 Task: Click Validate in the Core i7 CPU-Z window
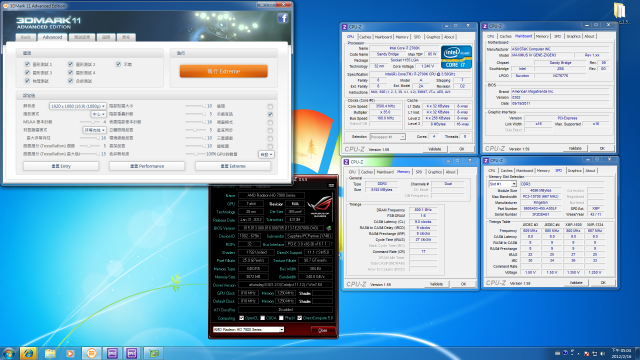[x=435, y=149]
